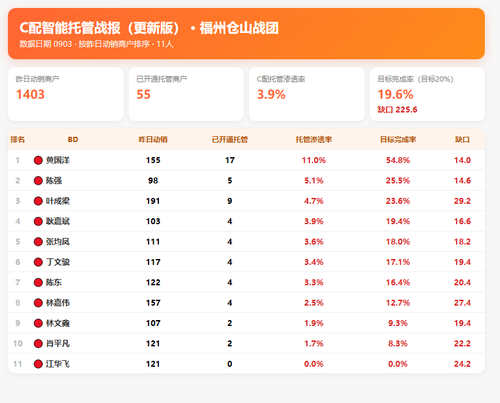The width and height of the screenshot is (500, 403).
Task: Select the 19.6% 目标完成率 summary value
Action: click(395, 94)
